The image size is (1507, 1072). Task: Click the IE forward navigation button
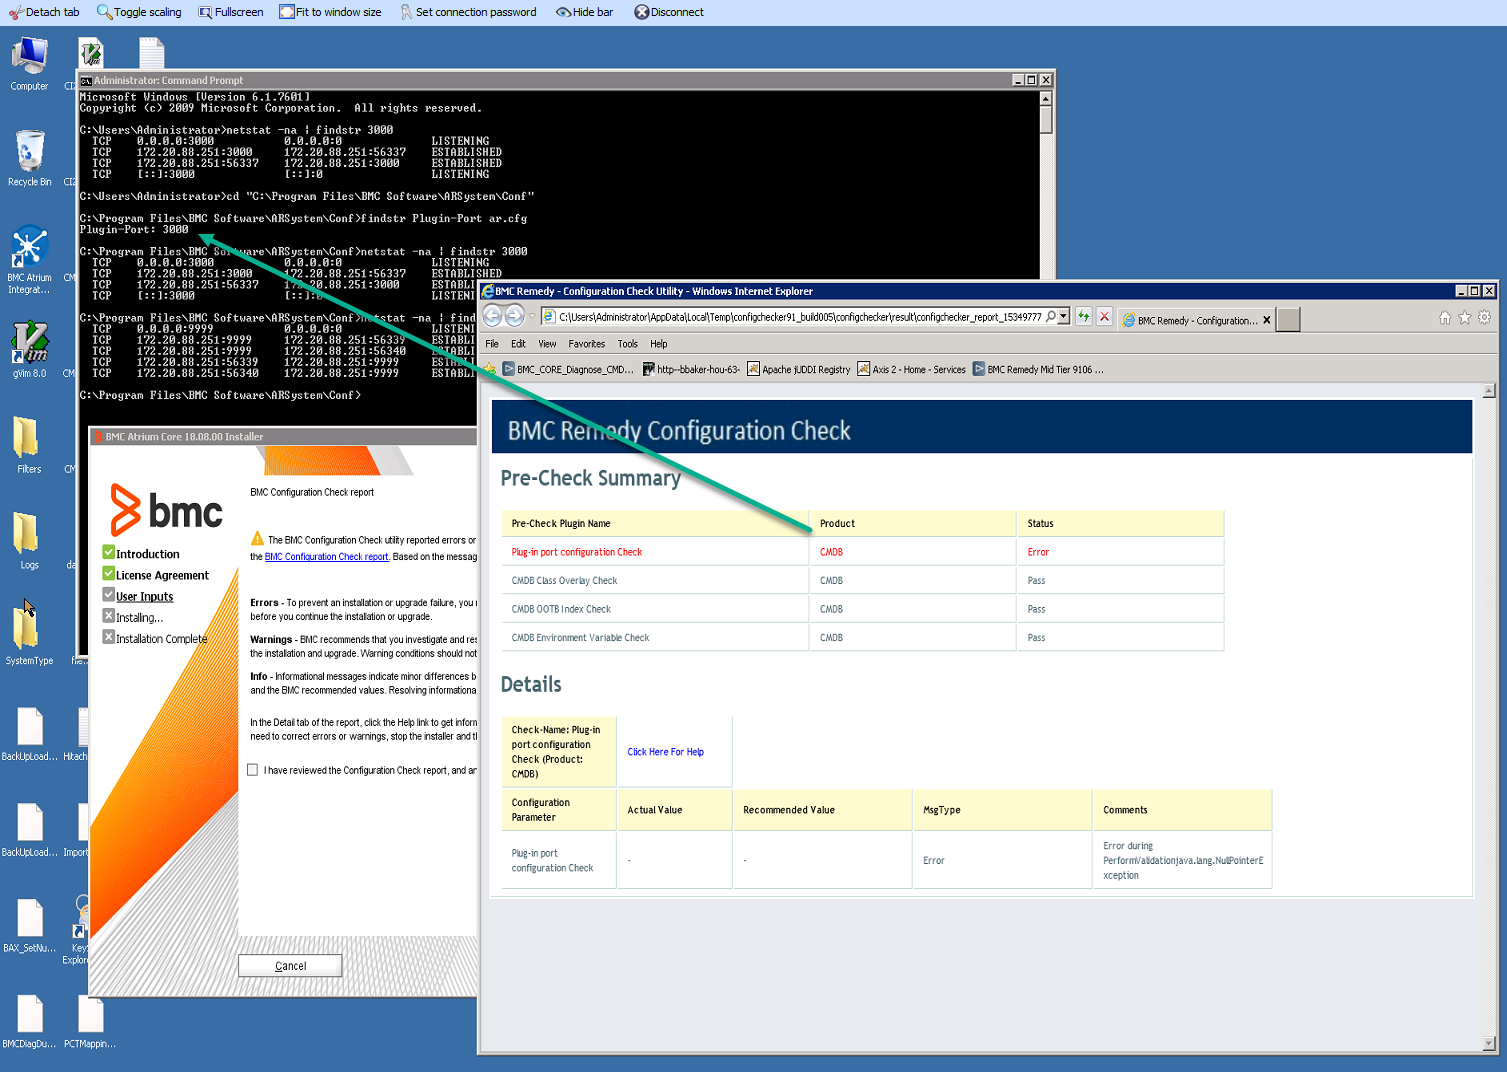pyautogui.click(x=514, y=316)
